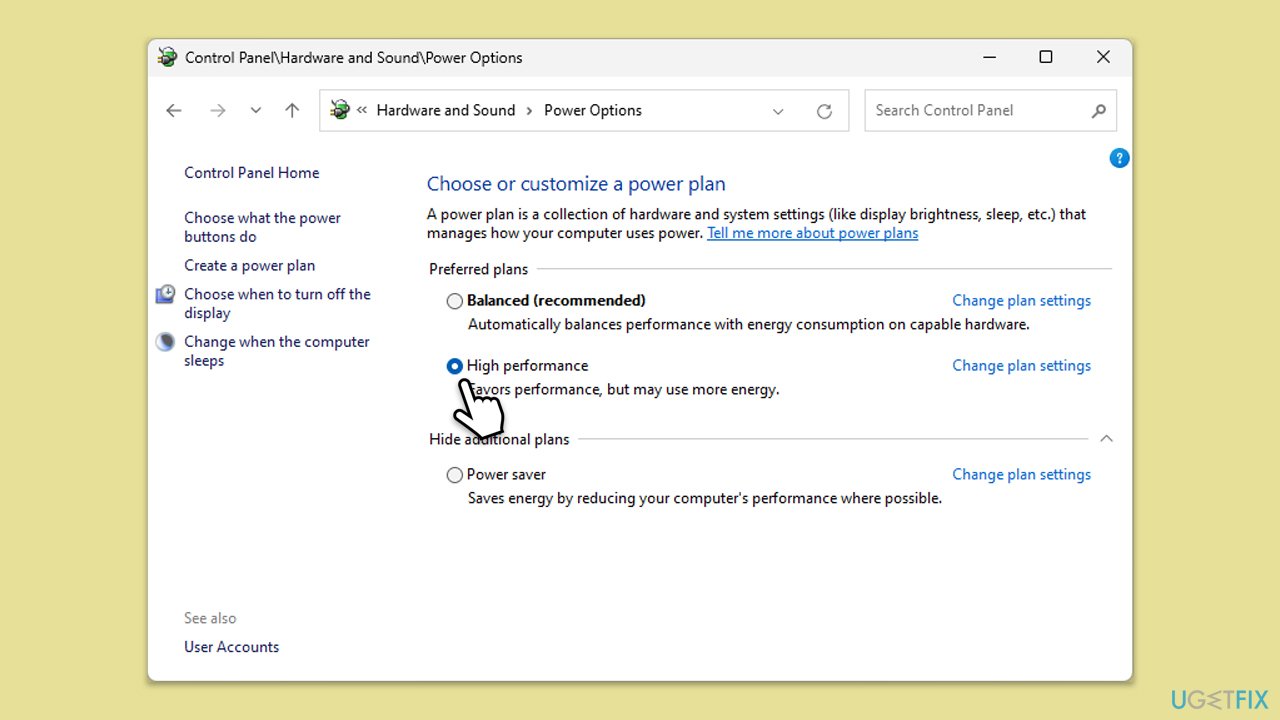Select the Balanced (recommended) plan

point(455,301)
